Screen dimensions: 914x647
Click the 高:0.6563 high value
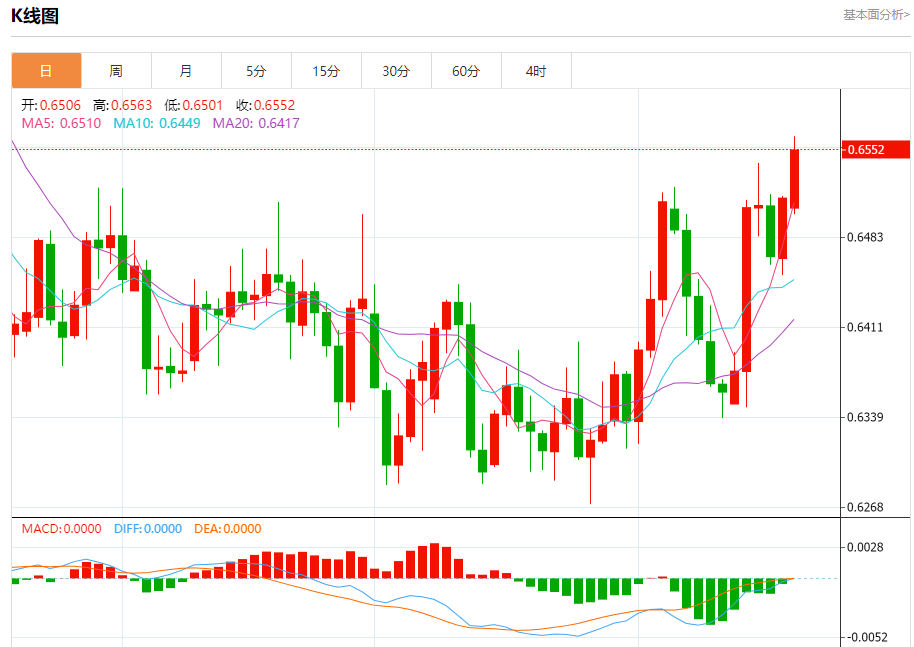(122, 105)
